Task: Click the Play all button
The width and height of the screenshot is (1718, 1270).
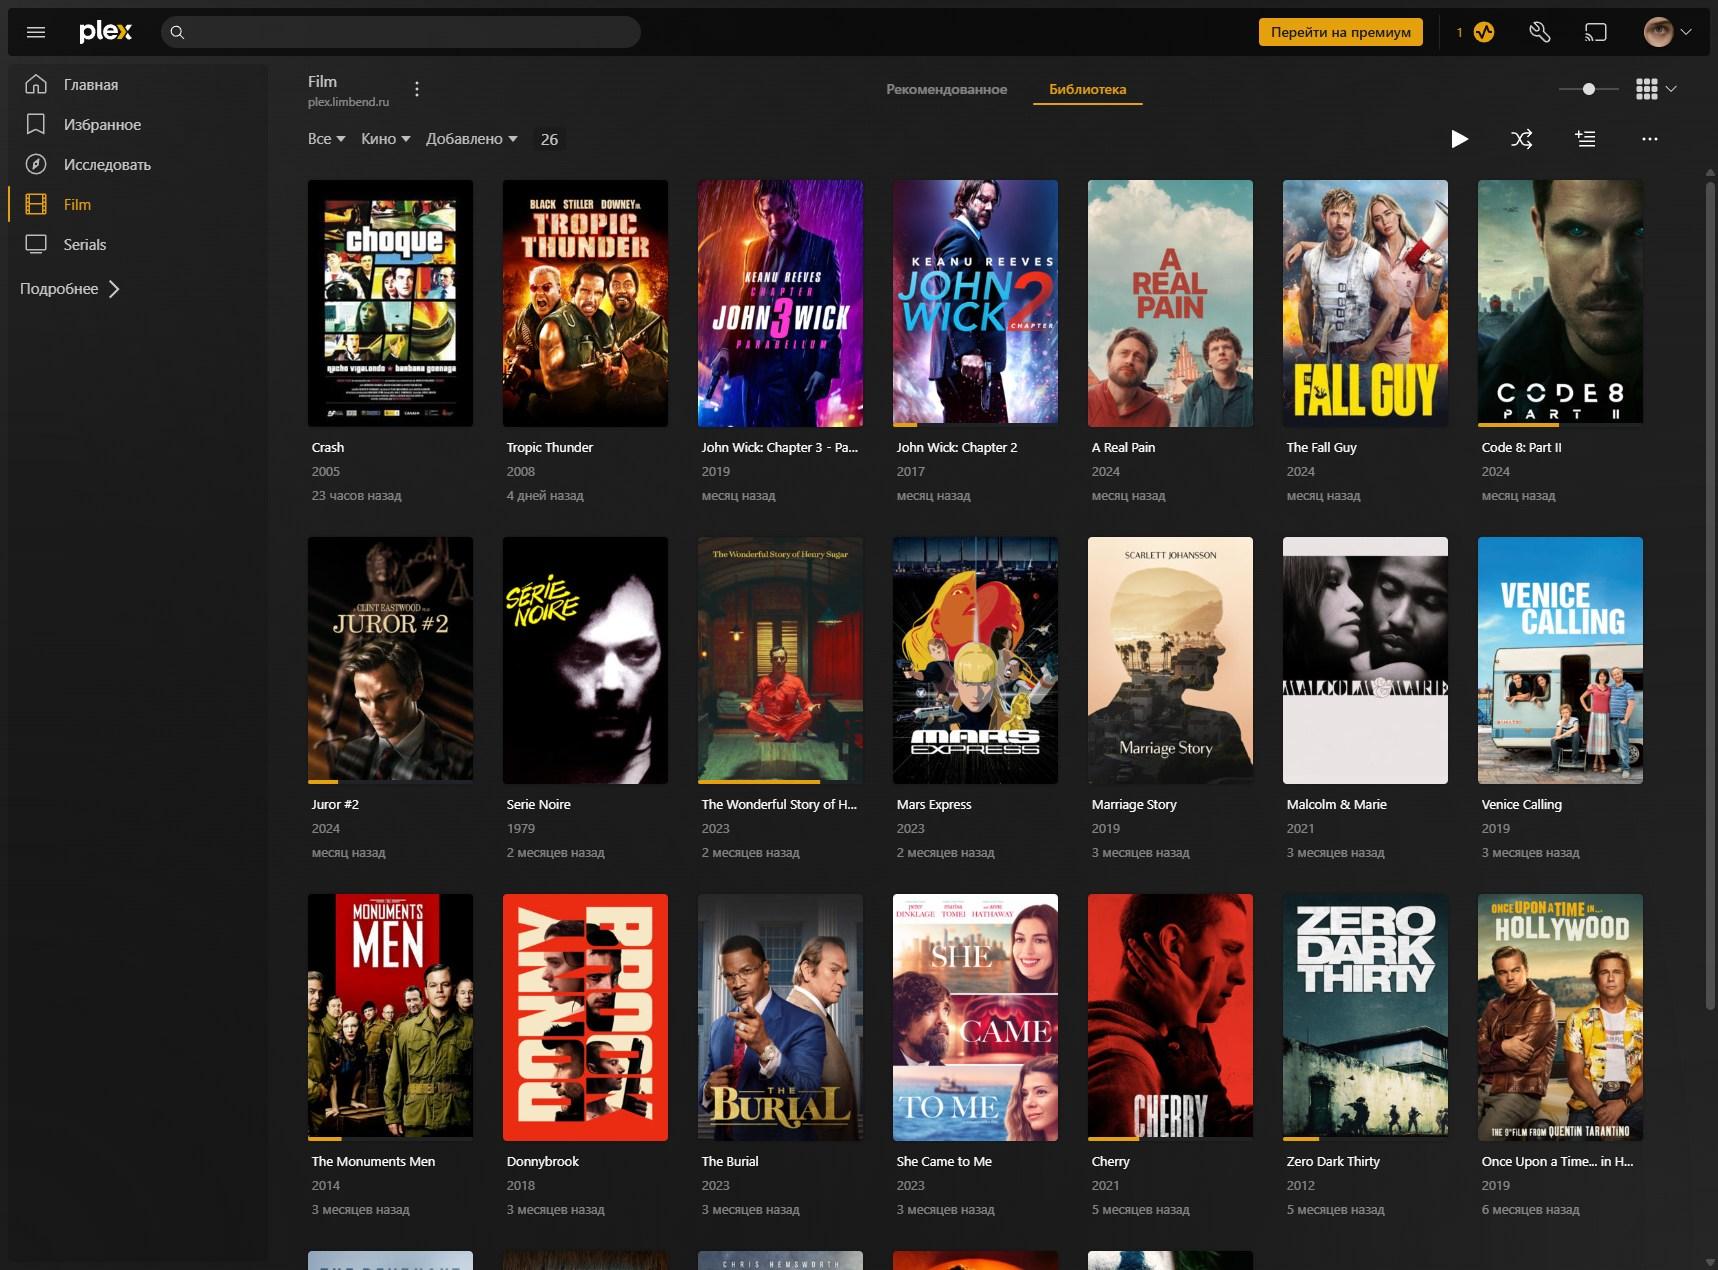Action: 1459,139
